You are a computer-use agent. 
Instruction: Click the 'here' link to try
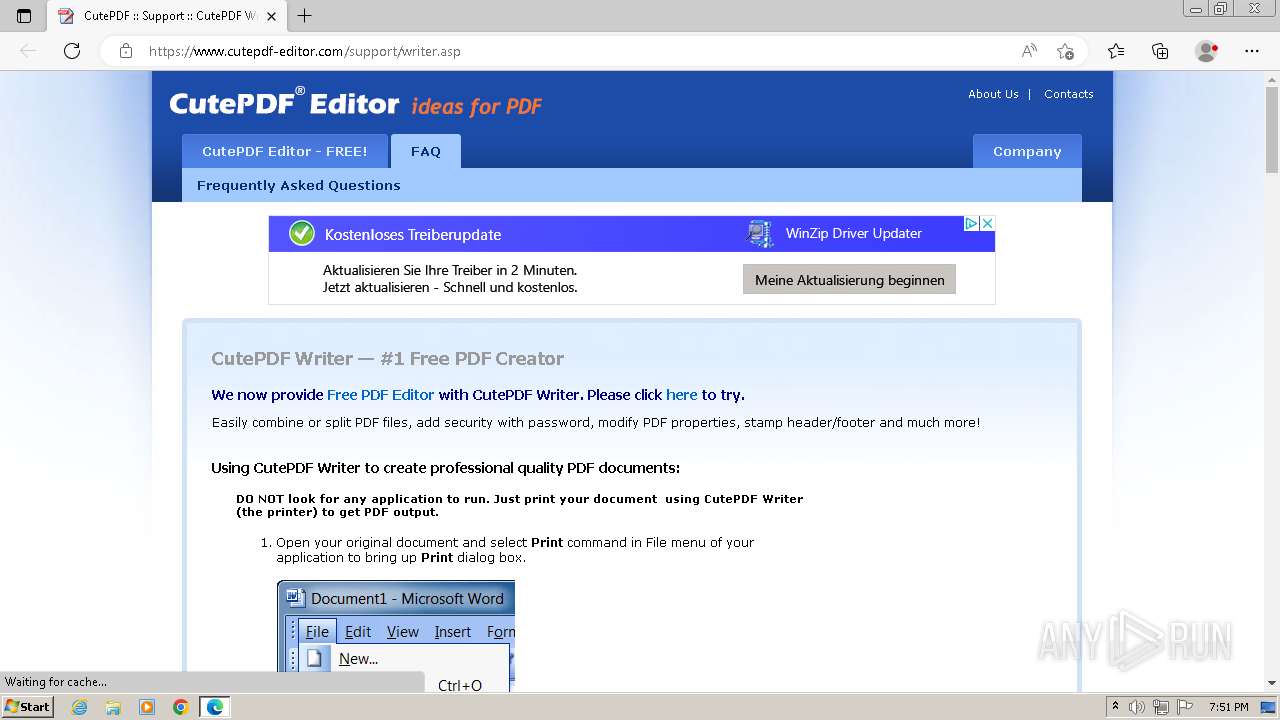[682, 395]
